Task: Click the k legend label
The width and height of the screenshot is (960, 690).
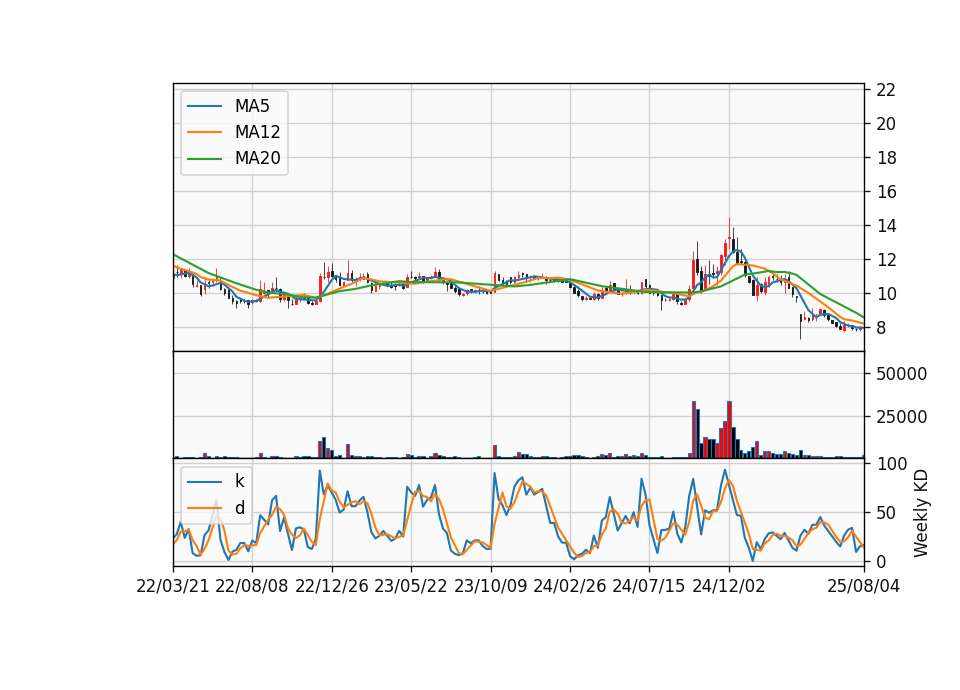Action: click(239, 481)
